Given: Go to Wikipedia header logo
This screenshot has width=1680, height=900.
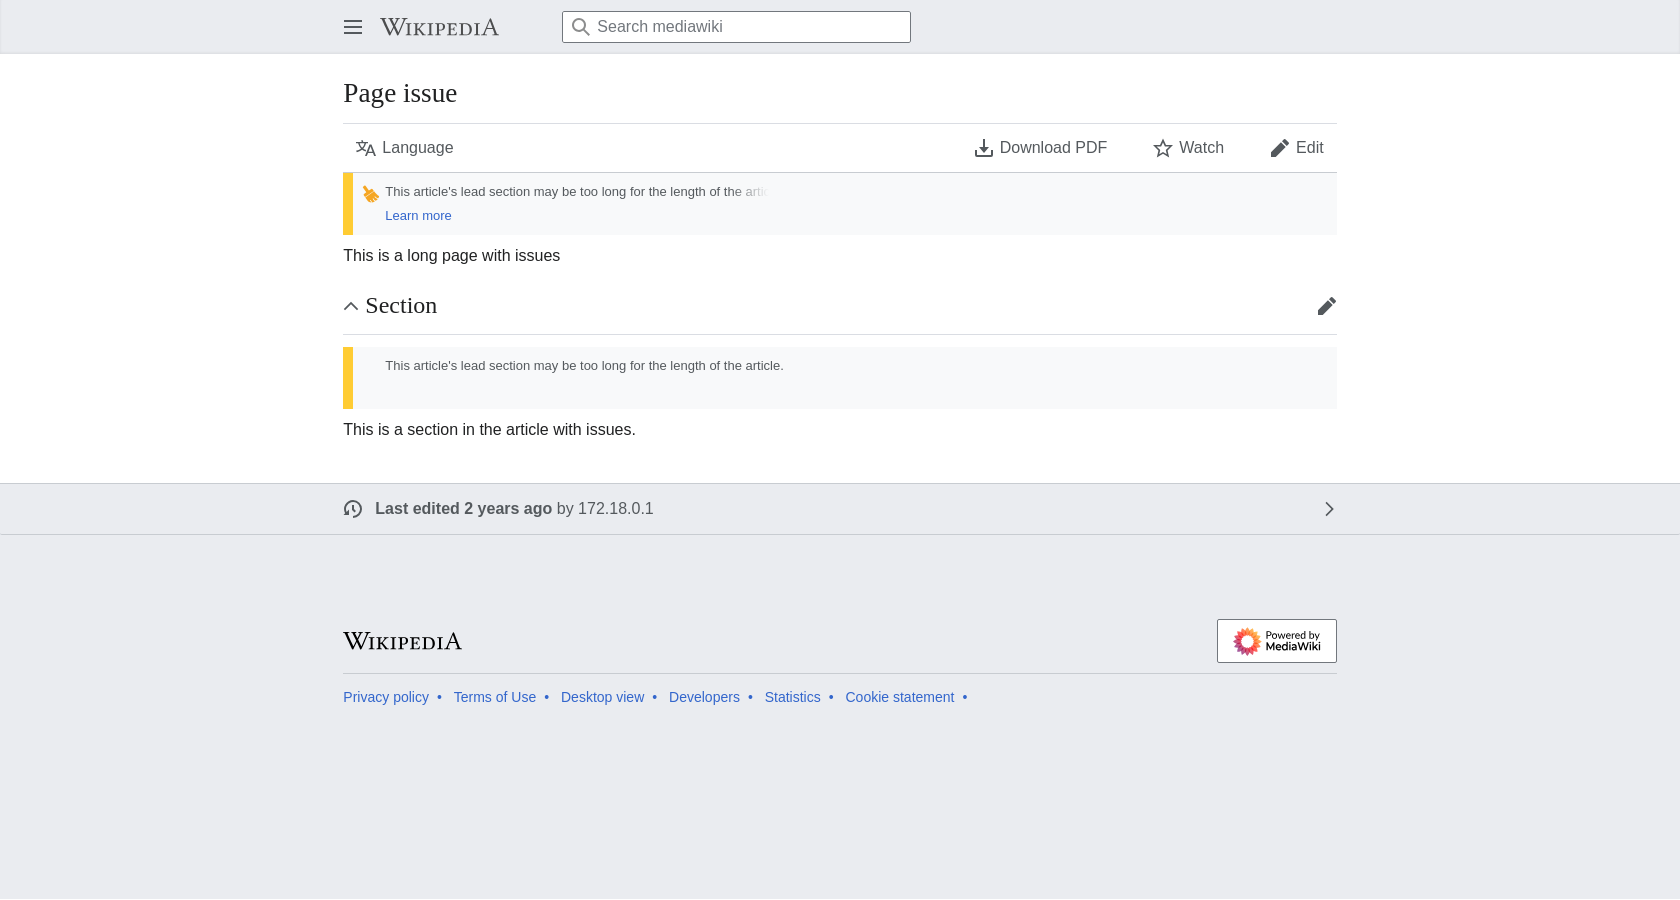Looking at the screenshot, I should (439, 27).
